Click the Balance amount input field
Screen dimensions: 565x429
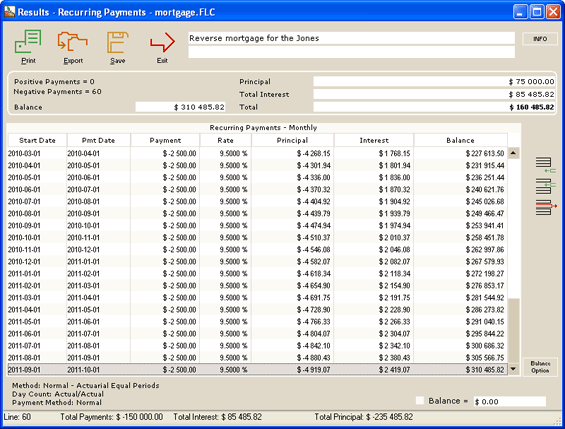point(510,401)
